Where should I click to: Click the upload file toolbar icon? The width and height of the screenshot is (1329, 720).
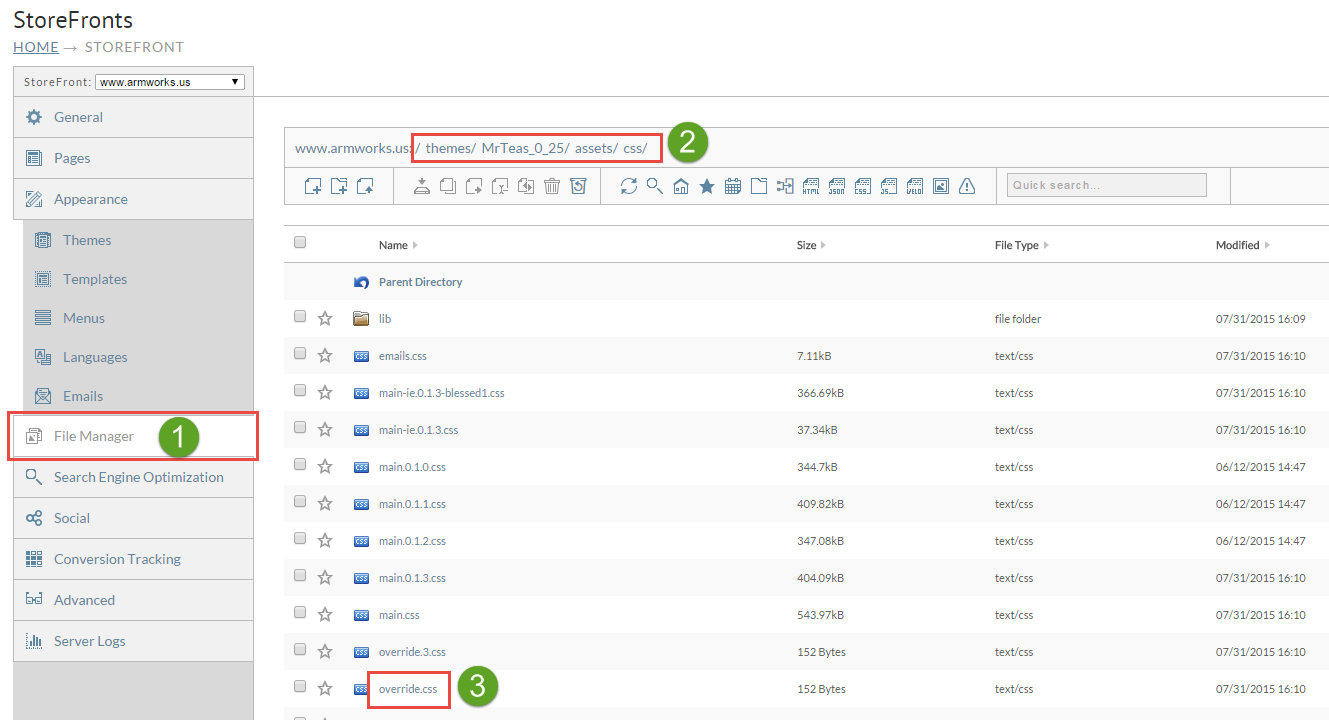tap(365, 186)
